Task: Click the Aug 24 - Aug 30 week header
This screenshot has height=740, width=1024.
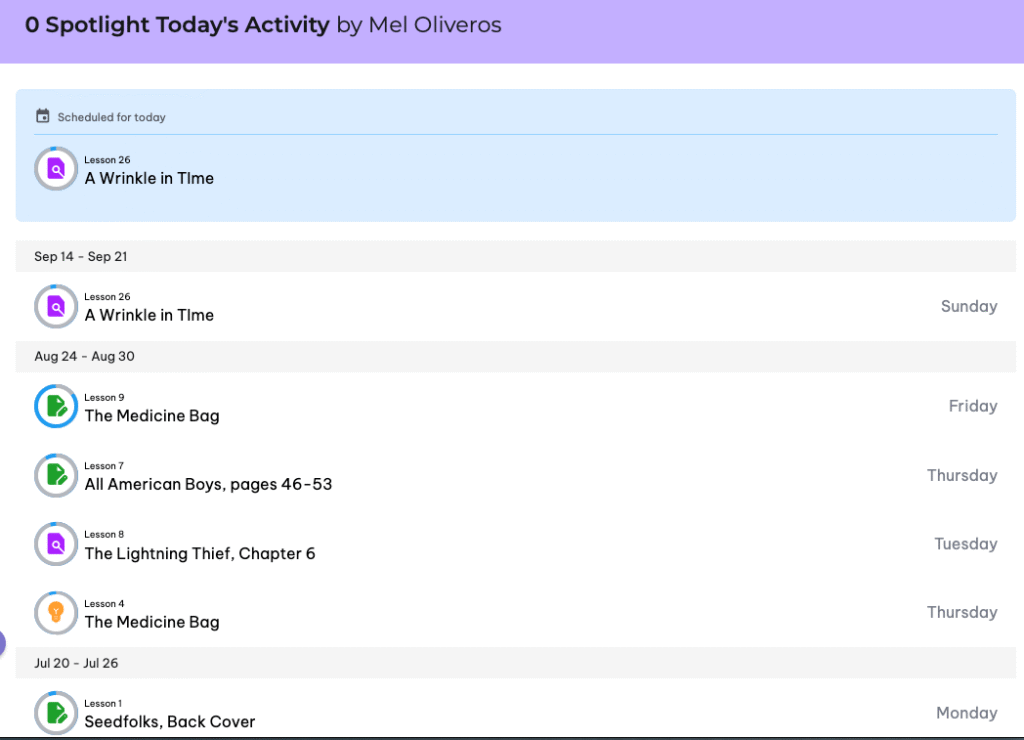Action: click(84, 356)
